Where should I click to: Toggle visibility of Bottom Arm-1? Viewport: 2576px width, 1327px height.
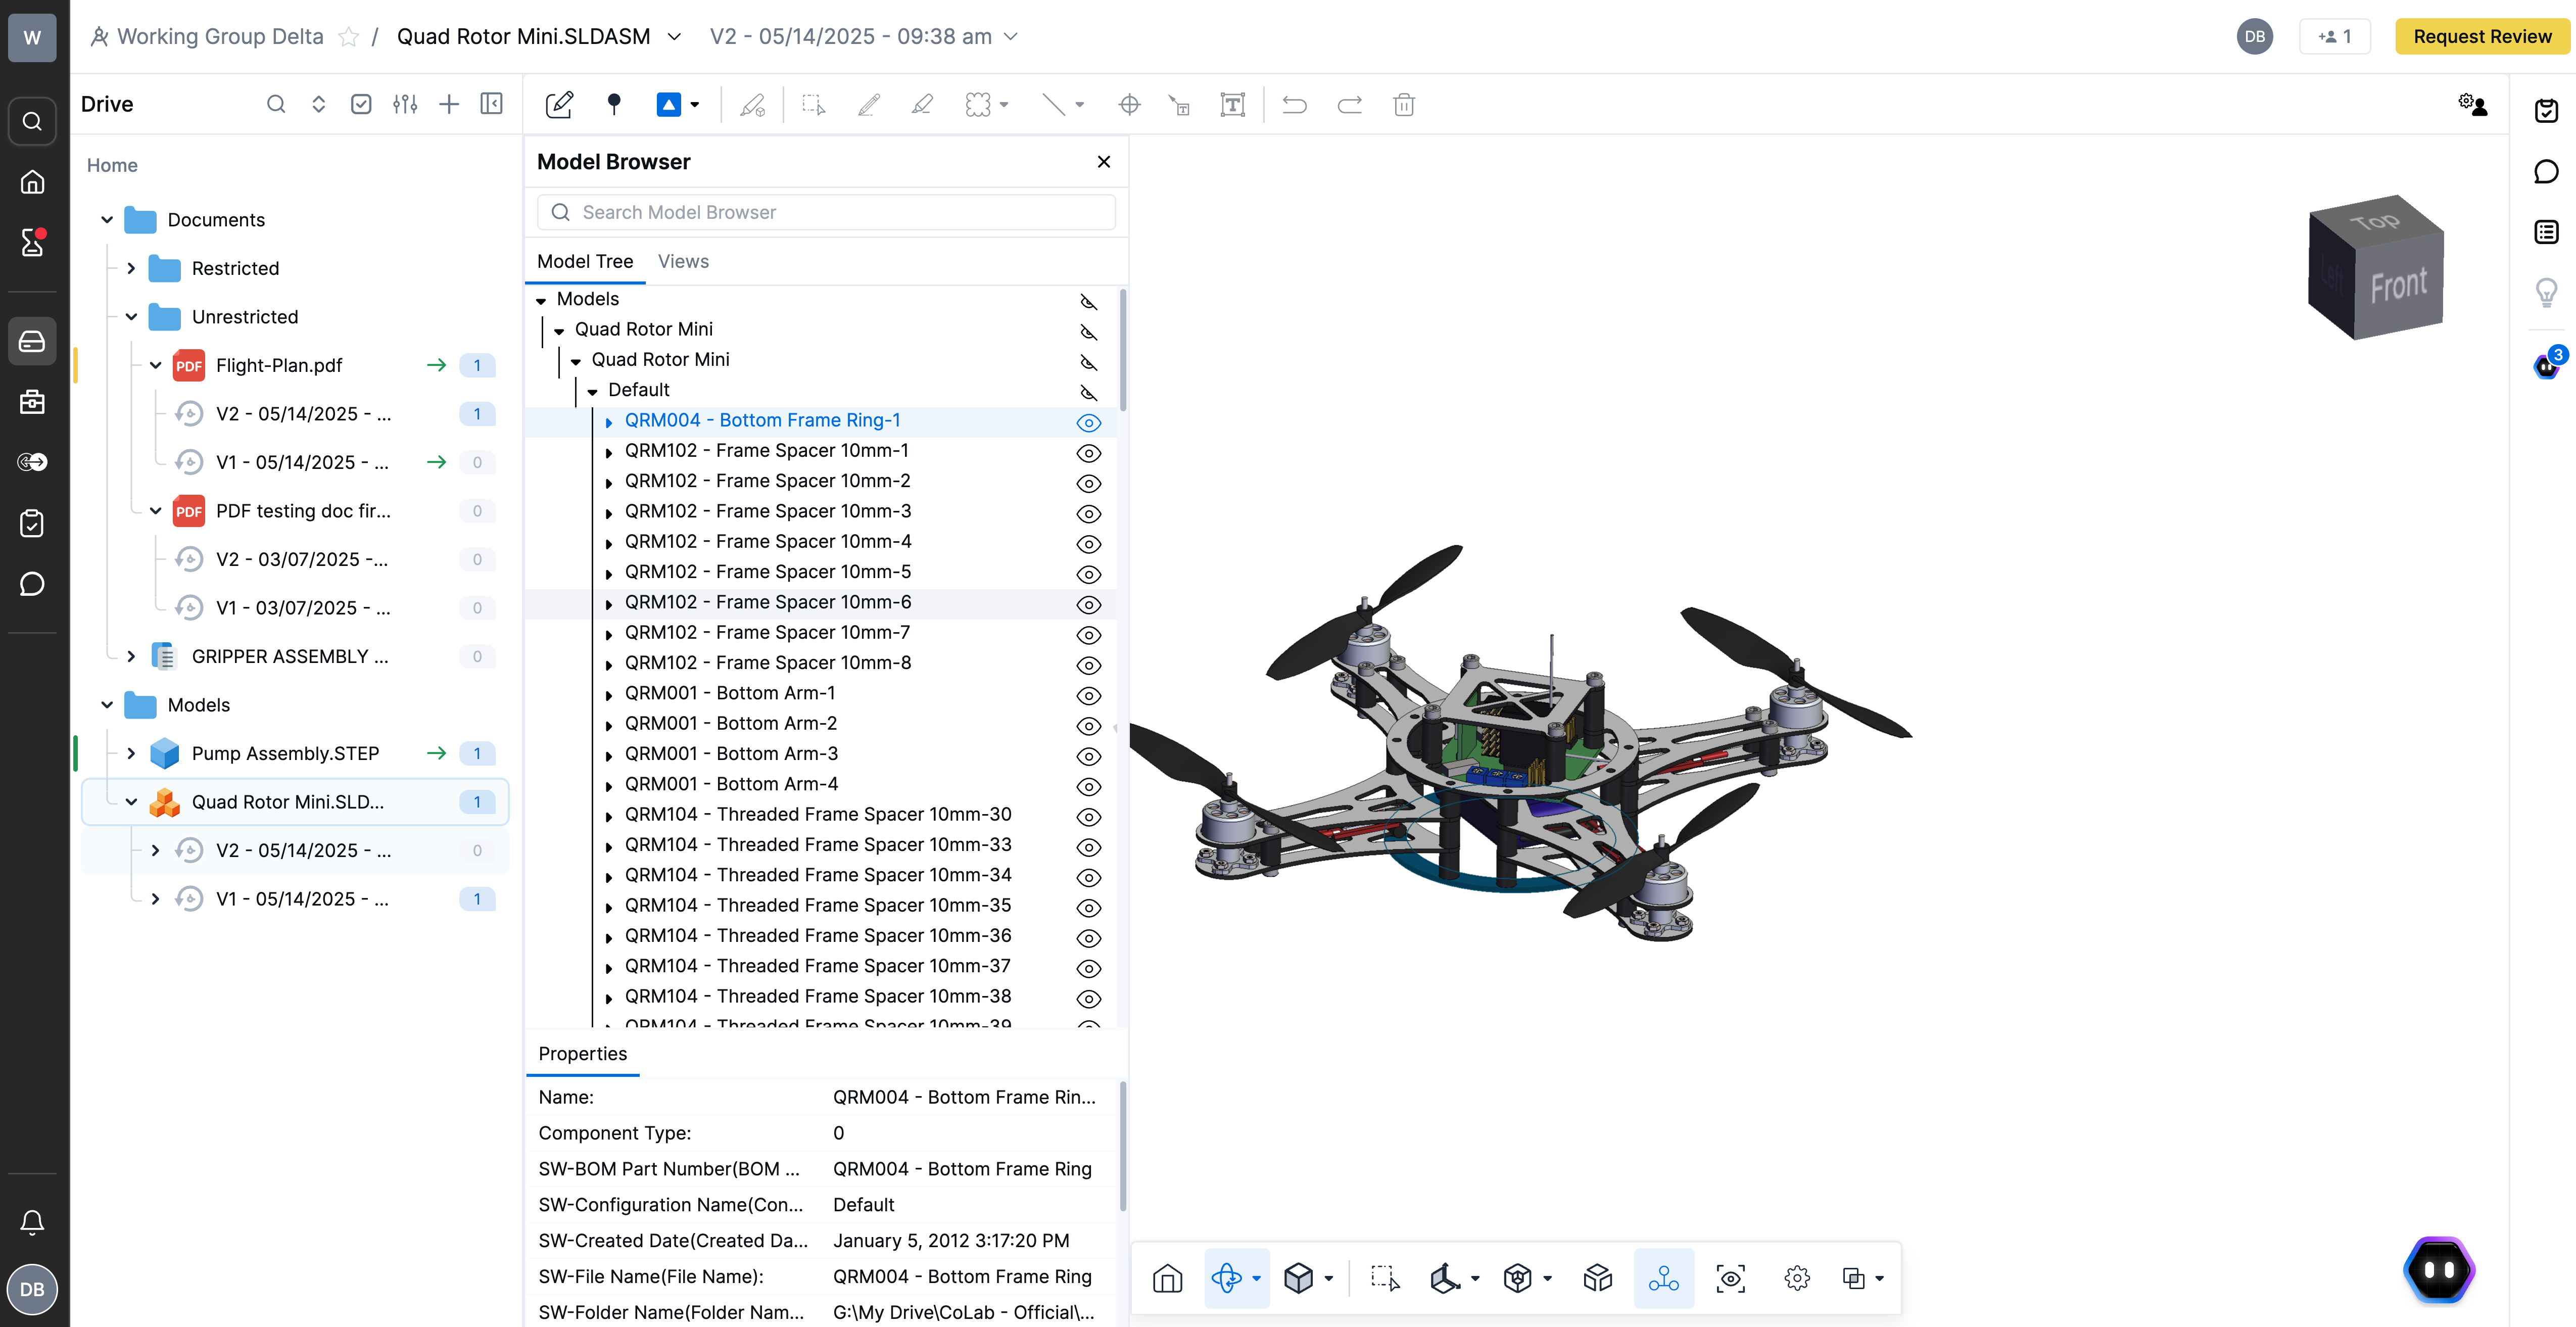(1088, 695)
